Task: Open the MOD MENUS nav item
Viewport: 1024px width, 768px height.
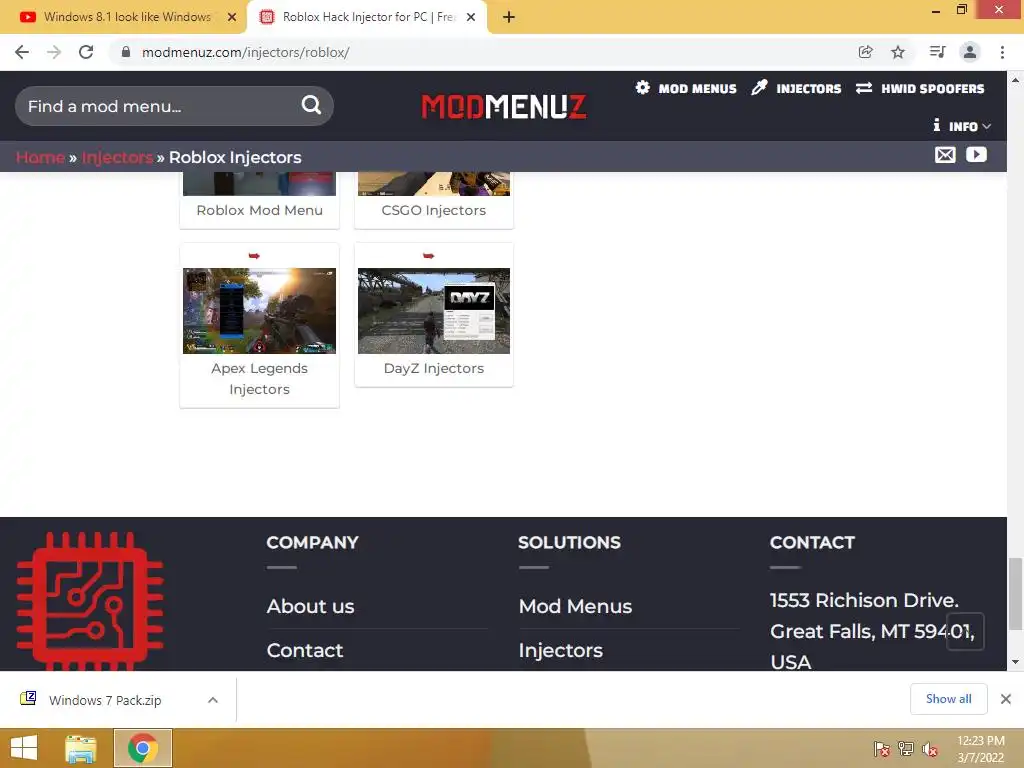Action: 686,88
